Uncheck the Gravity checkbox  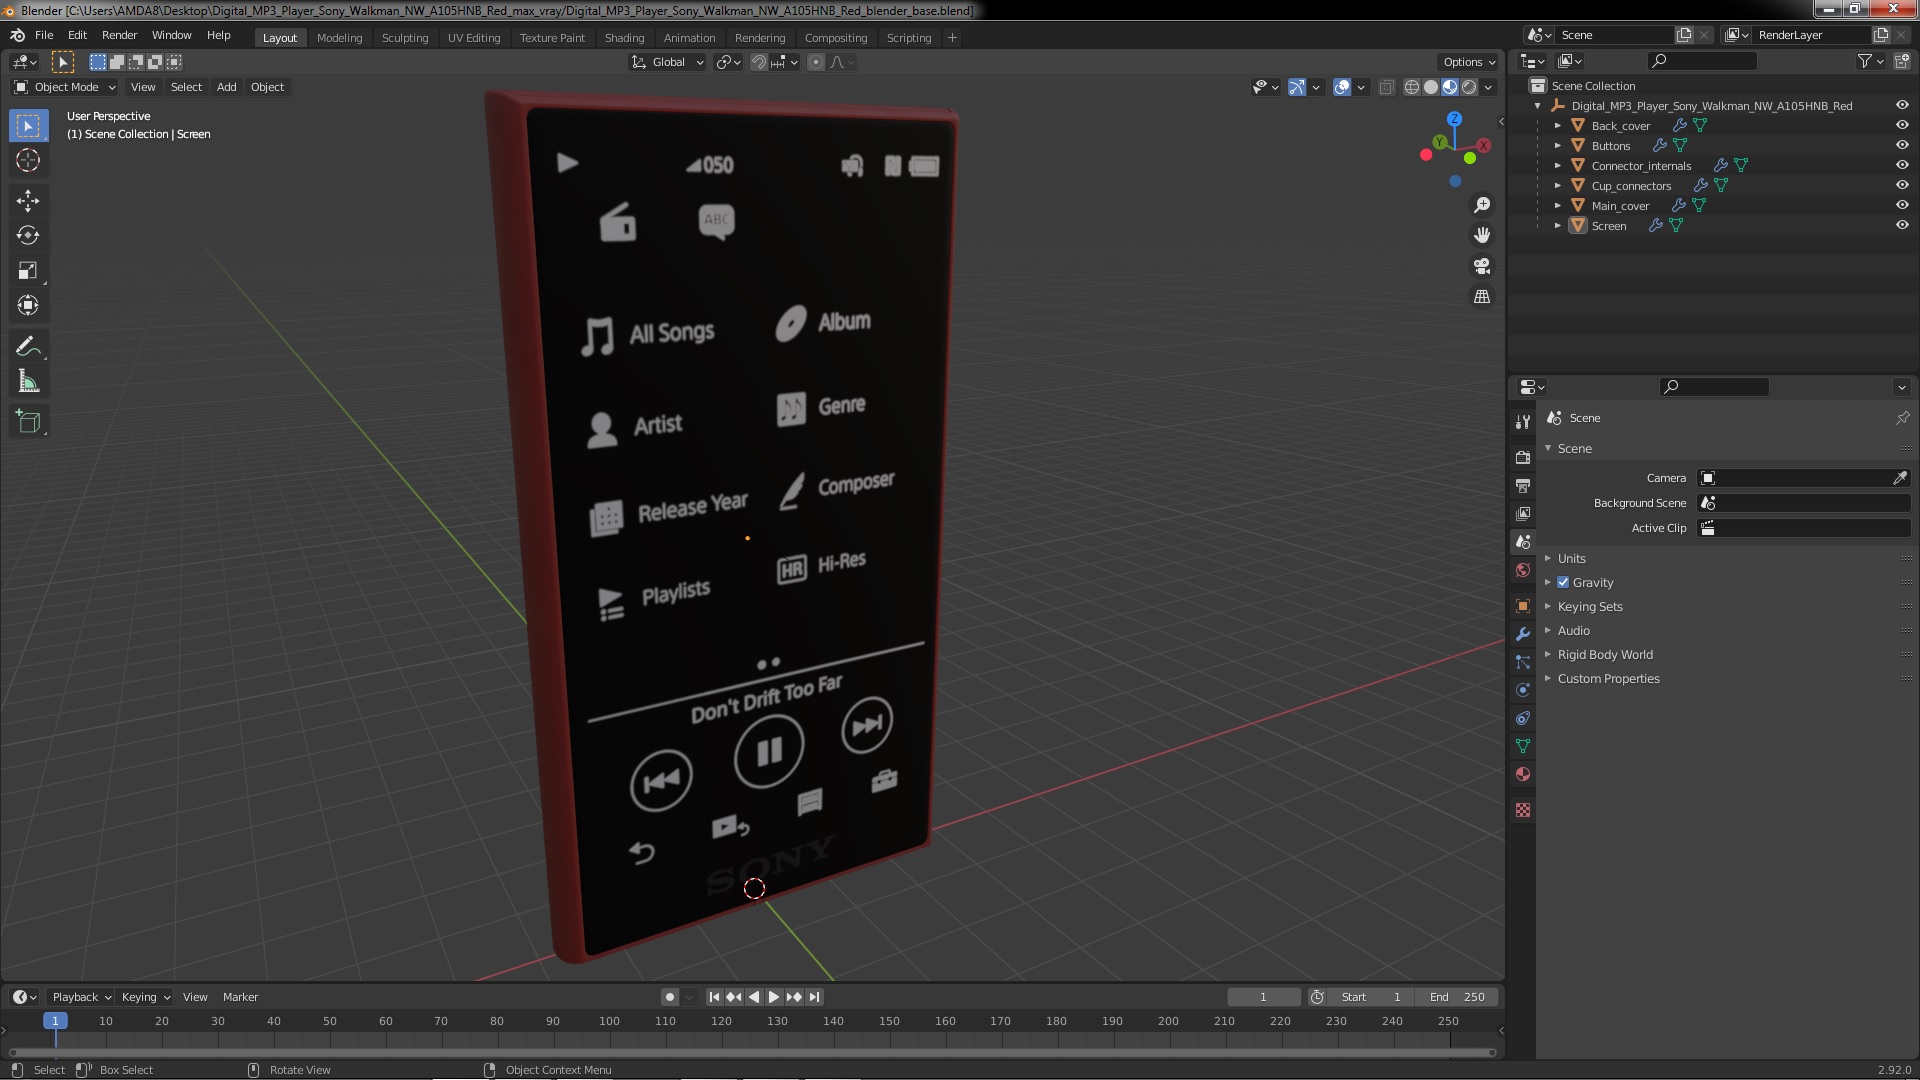(x=1563, y=582)
